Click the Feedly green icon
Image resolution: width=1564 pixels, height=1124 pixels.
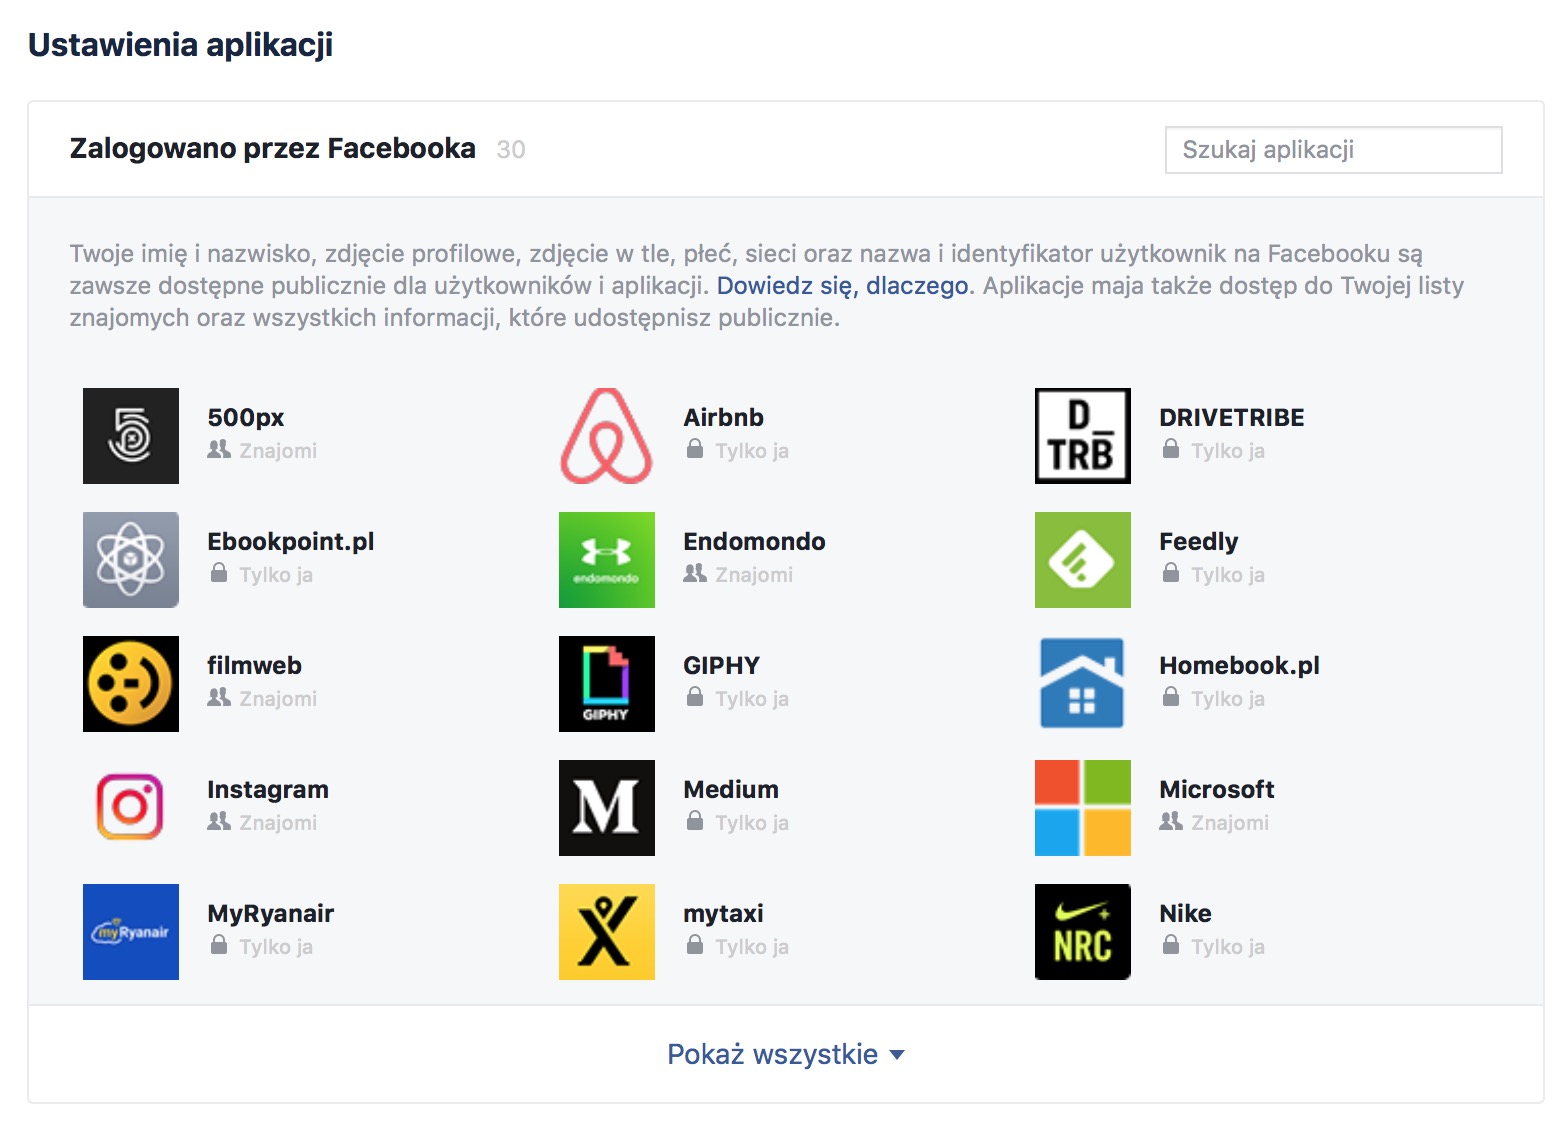coord(1082,560)
